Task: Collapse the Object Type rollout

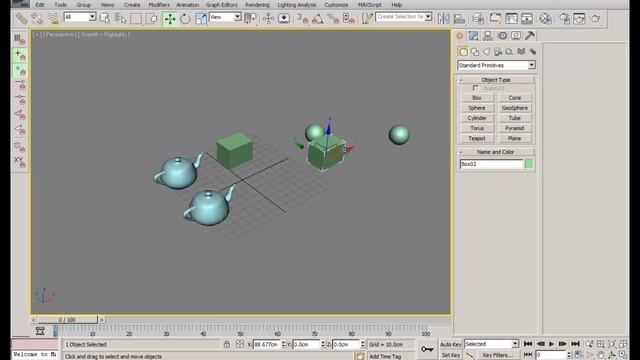Action: pyautogui.click(x=496, y=80)
